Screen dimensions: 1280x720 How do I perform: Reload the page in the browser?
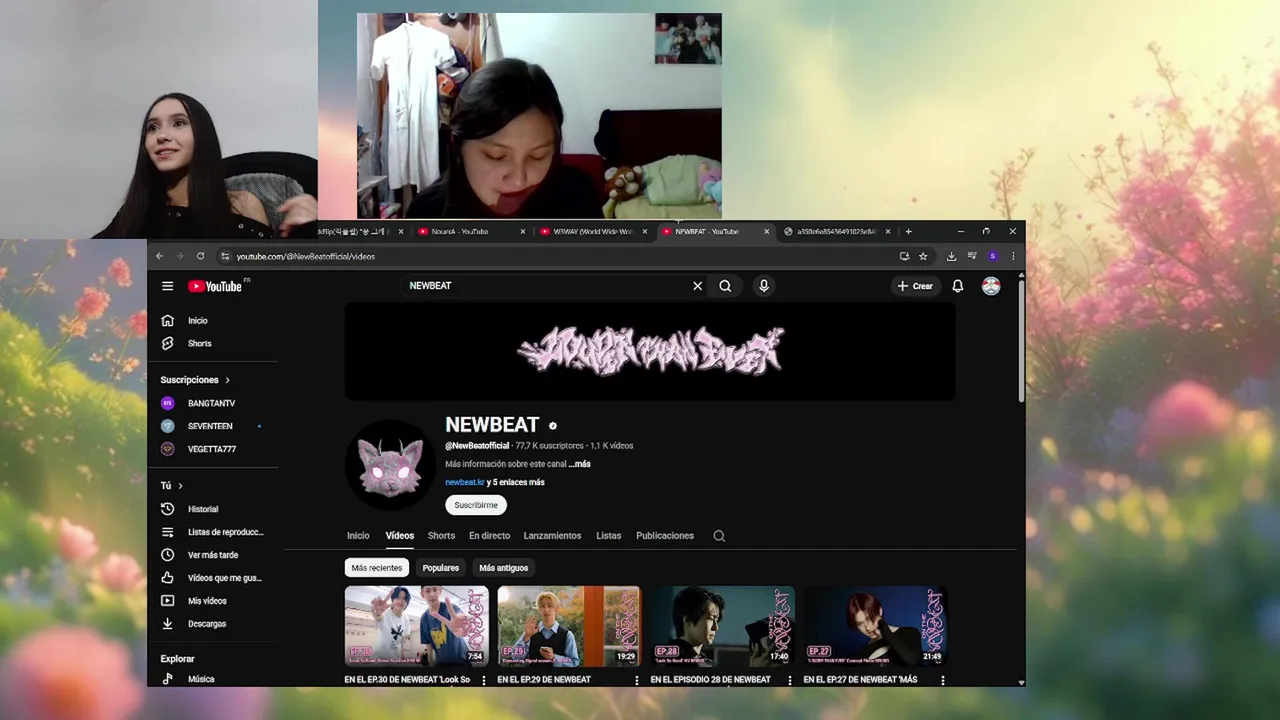point(200,256)
